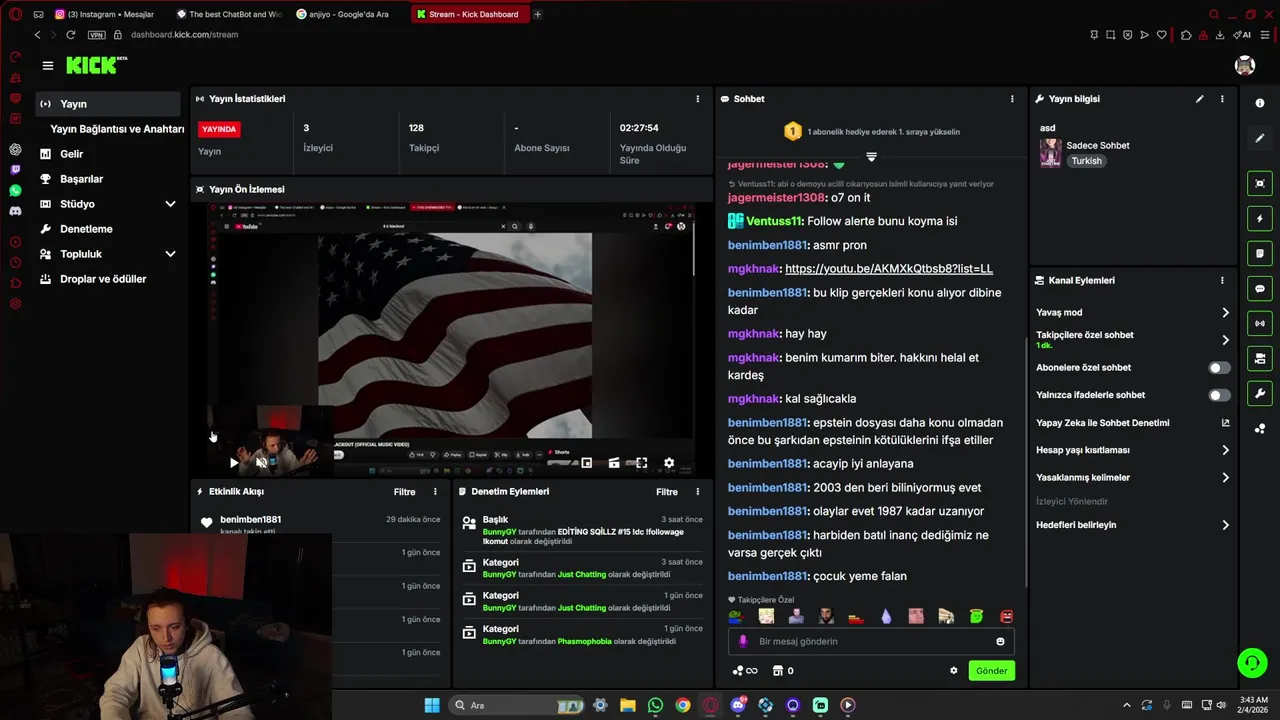
Task: Open Windows Start button
Action: 432,705
